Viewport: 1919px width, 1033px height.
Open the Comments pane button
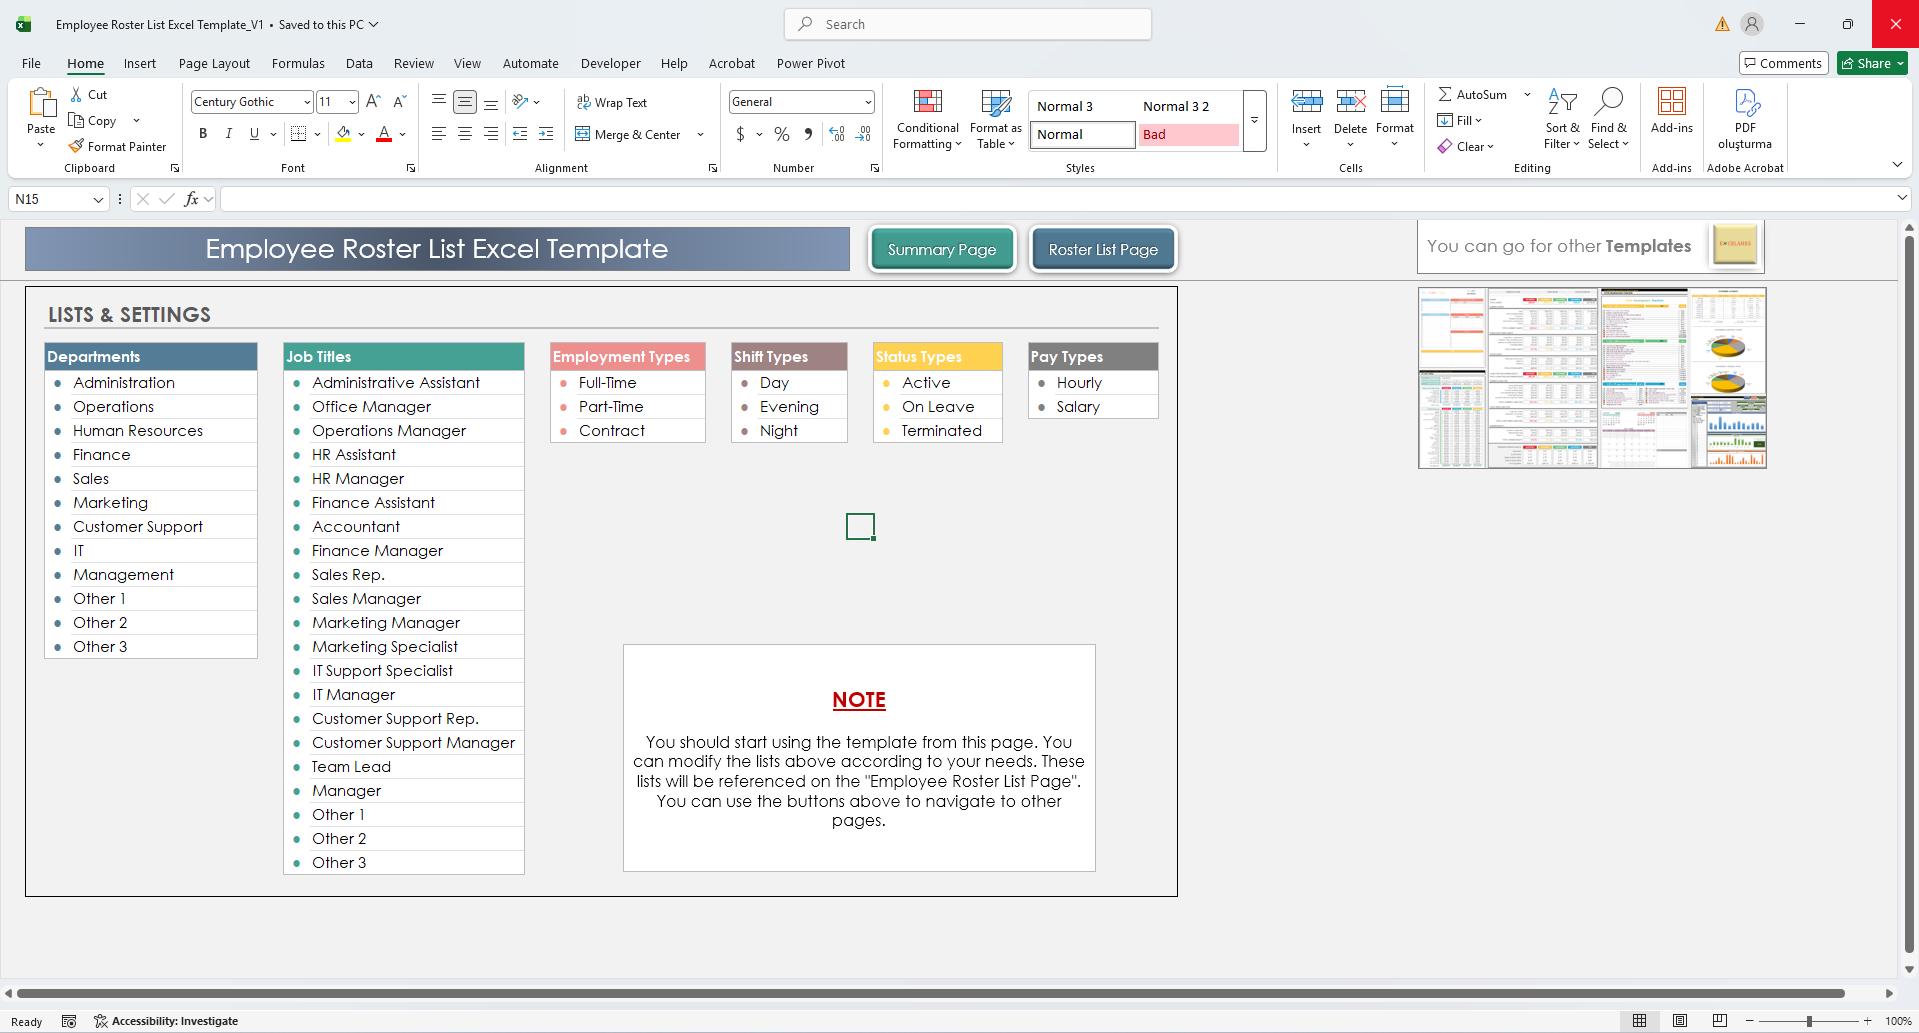pos(1784,63)
